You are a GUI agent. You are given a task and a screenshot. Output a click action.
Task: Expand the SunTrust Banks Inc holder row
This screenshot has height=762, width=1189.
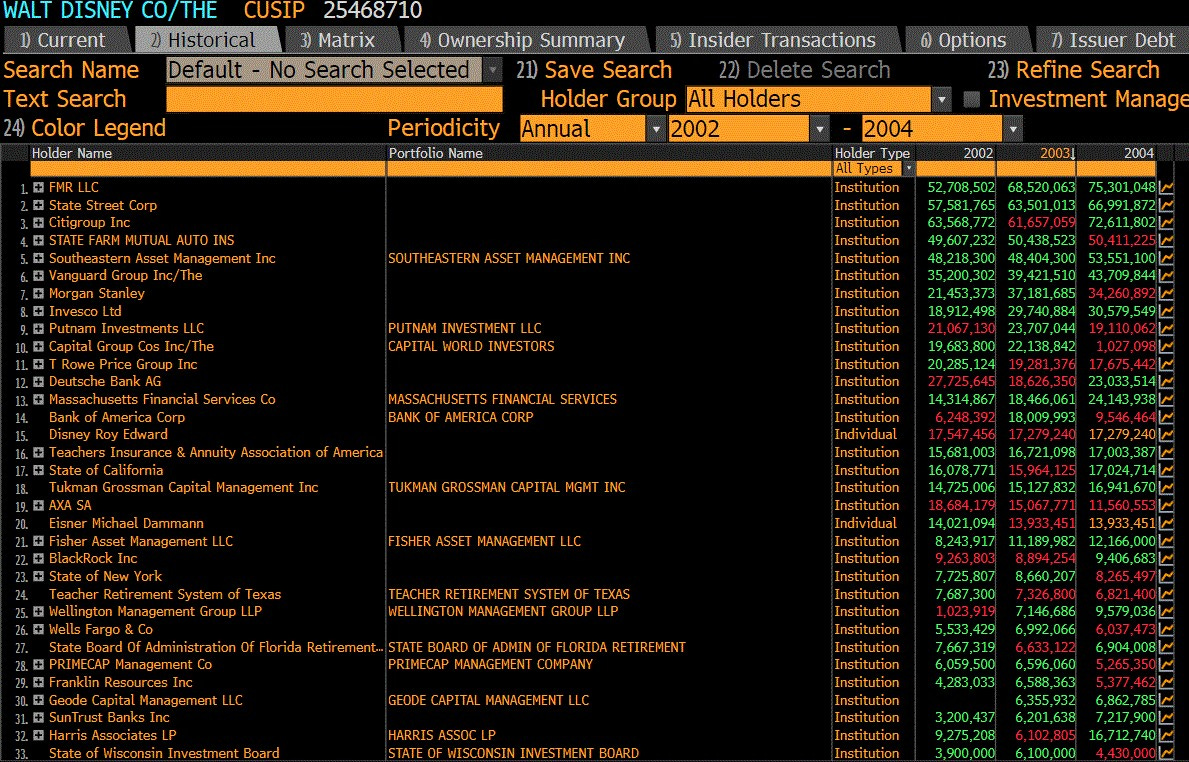[x=38, y=718]
